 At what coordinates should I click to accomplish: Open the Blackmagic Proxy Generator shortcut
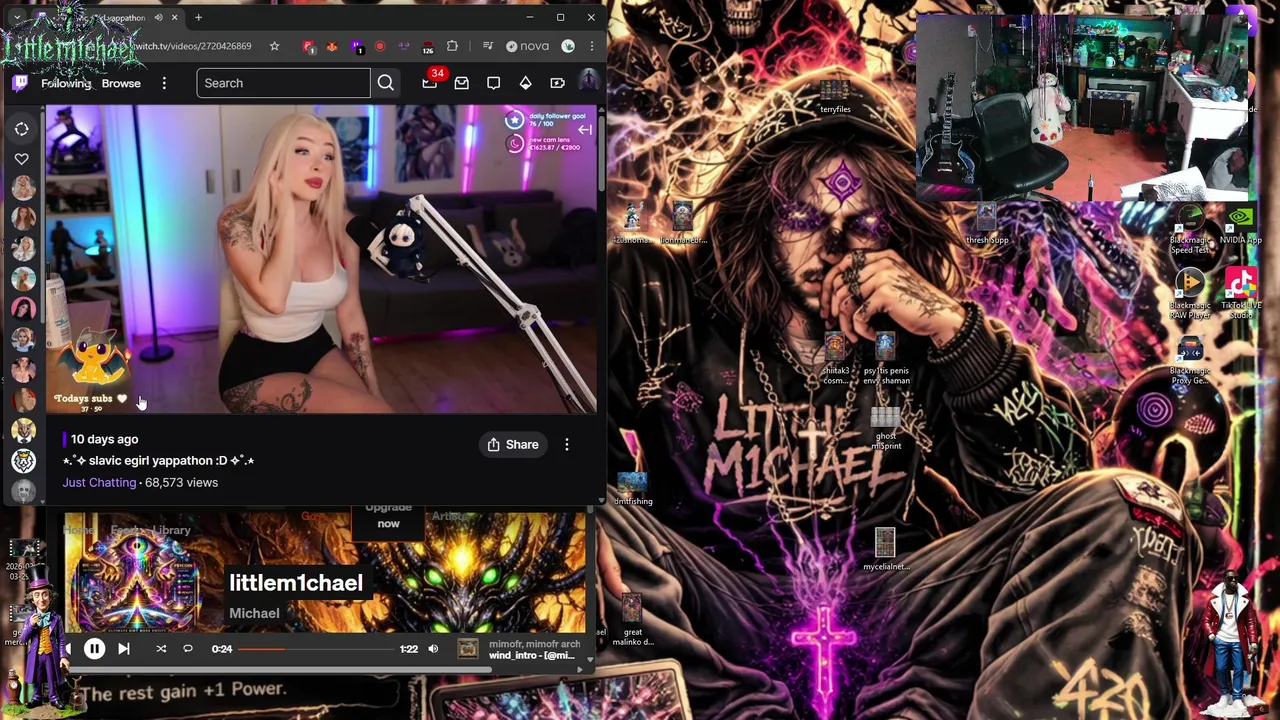tap(1189, 361)
